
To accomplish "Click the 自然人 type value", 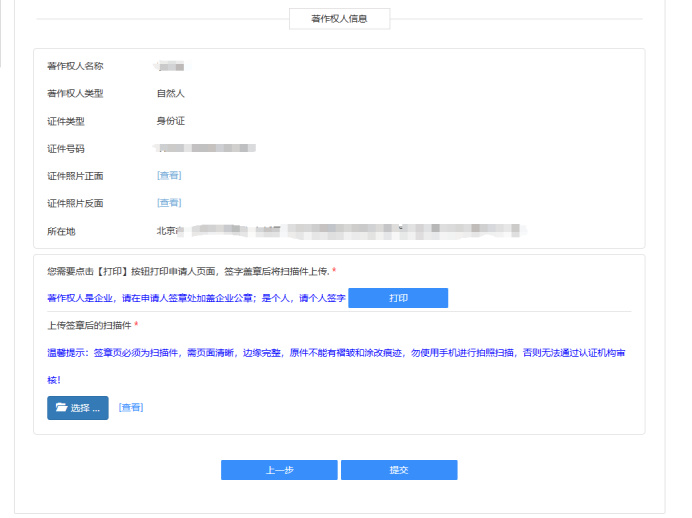I will (x=170, y=94).
